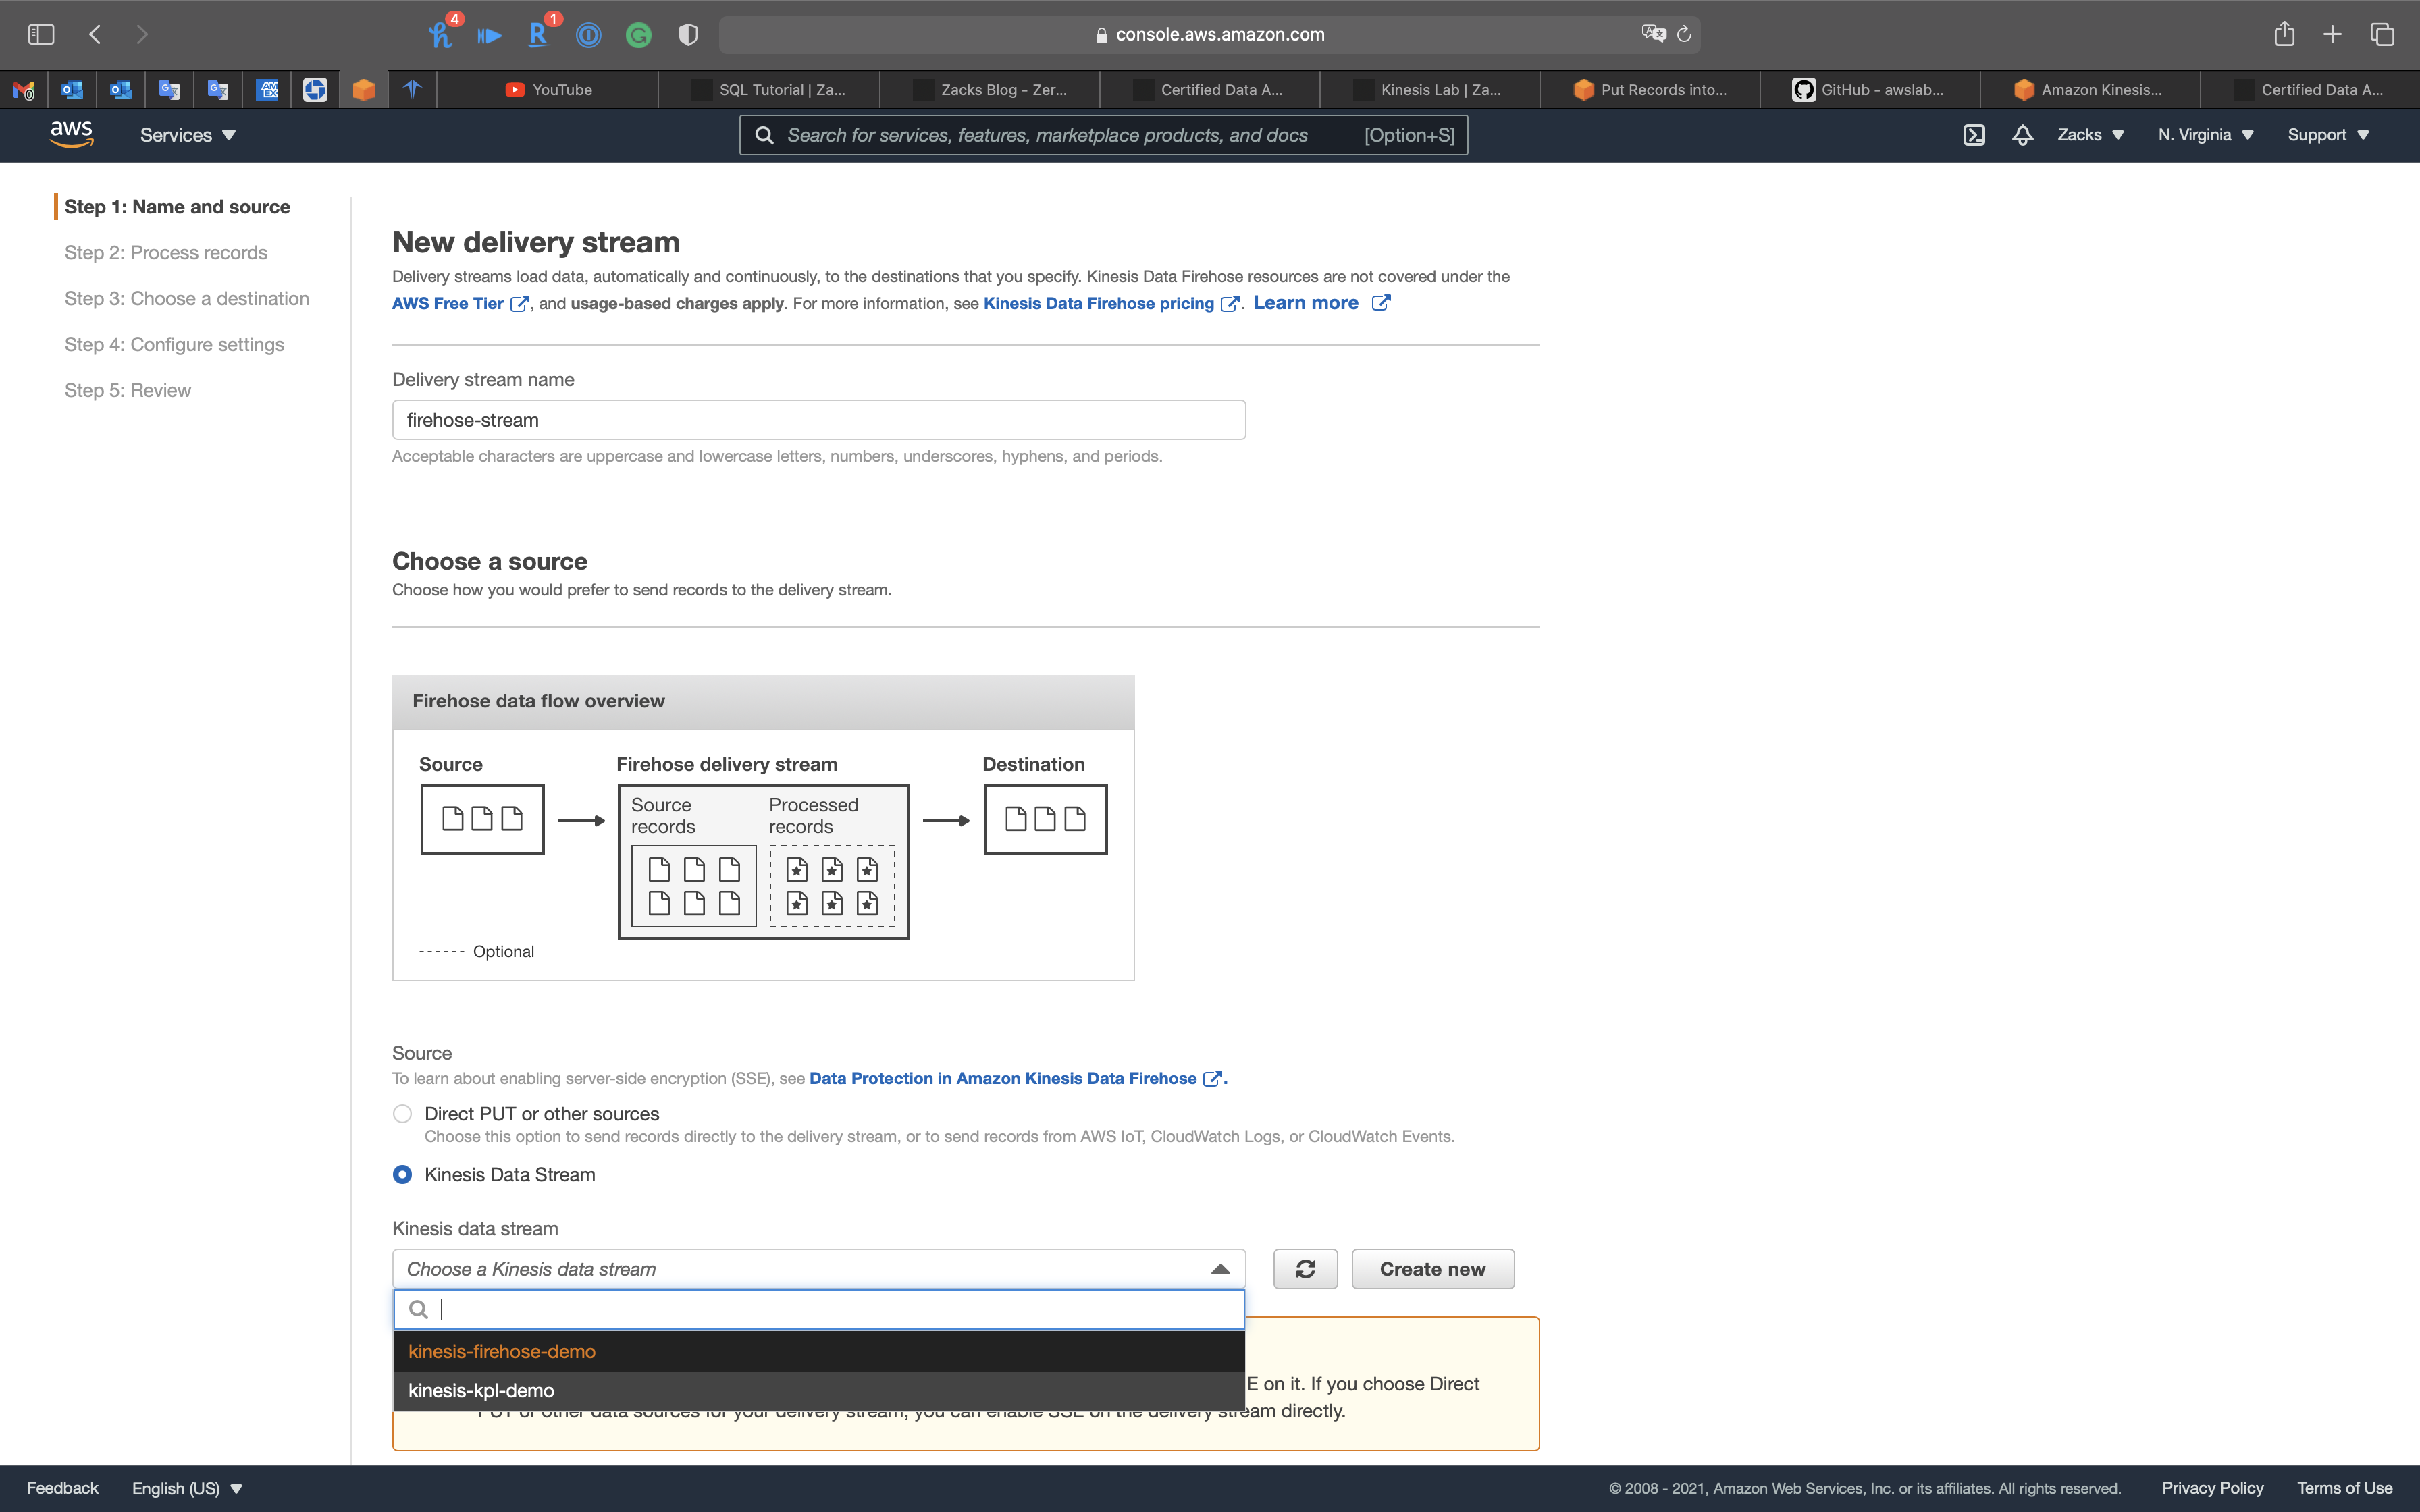Reload the page via address bar icon

[x=1684, y=34]
